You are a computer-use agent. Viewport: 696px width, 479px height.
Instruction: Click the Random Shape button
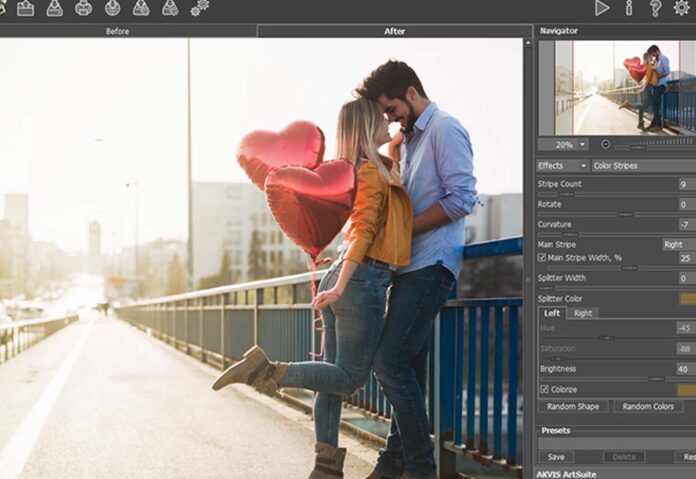tap(573, 407)
